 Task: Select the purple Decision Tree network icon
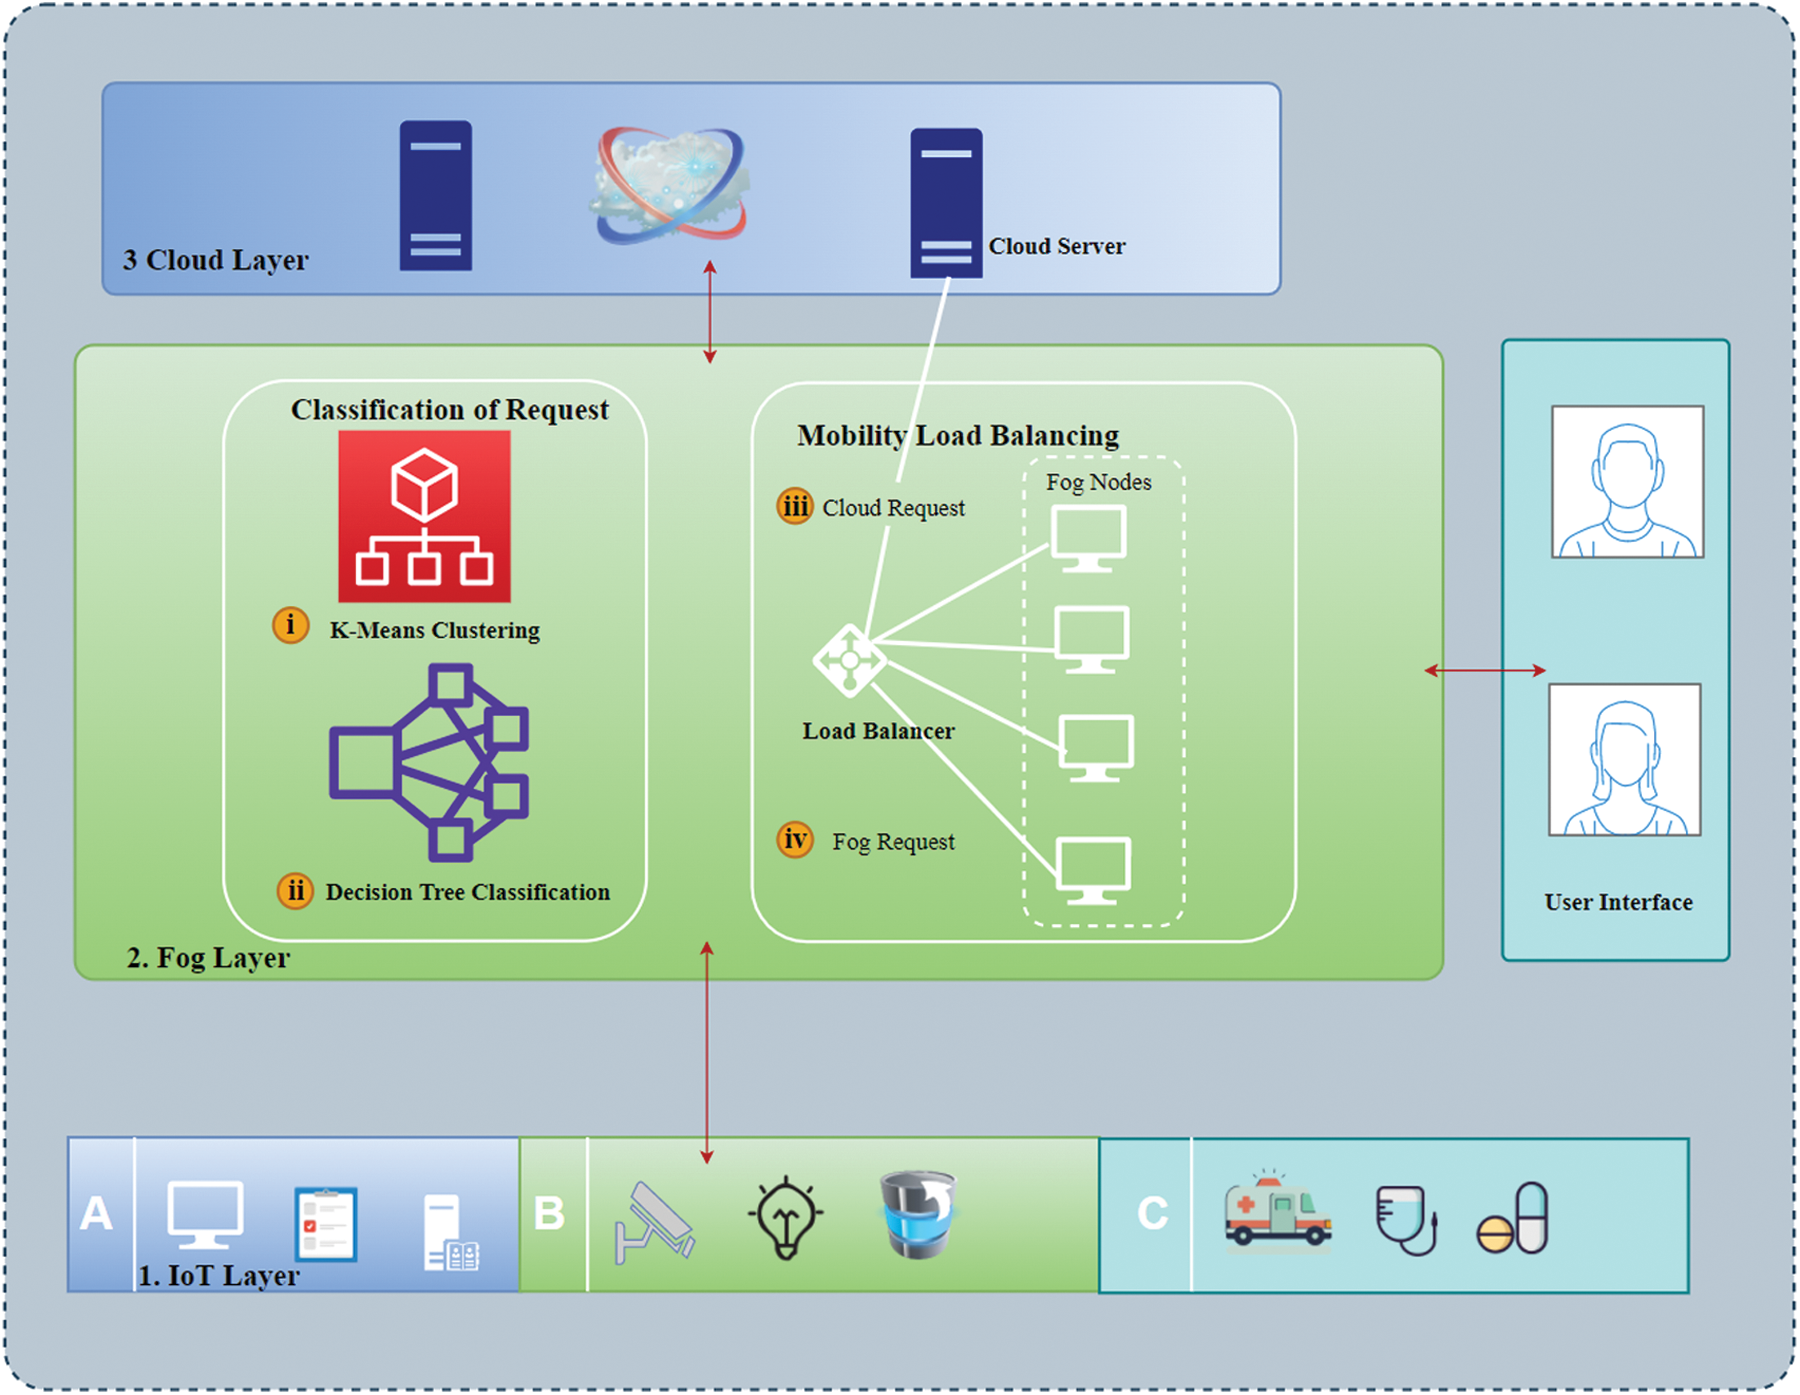(430, 764)
